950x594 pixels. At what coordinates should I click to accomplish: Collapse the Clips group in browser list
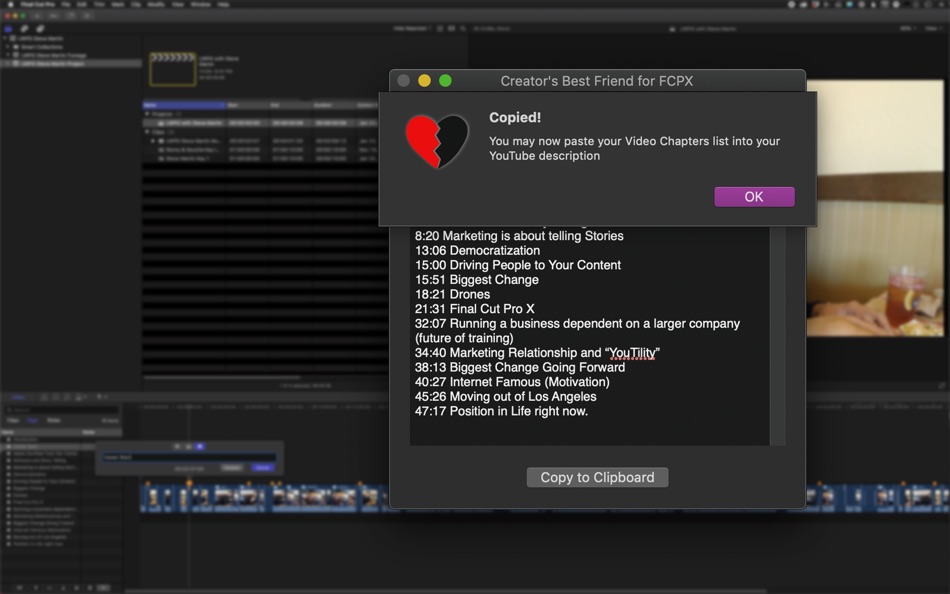(x=147, y=132)
